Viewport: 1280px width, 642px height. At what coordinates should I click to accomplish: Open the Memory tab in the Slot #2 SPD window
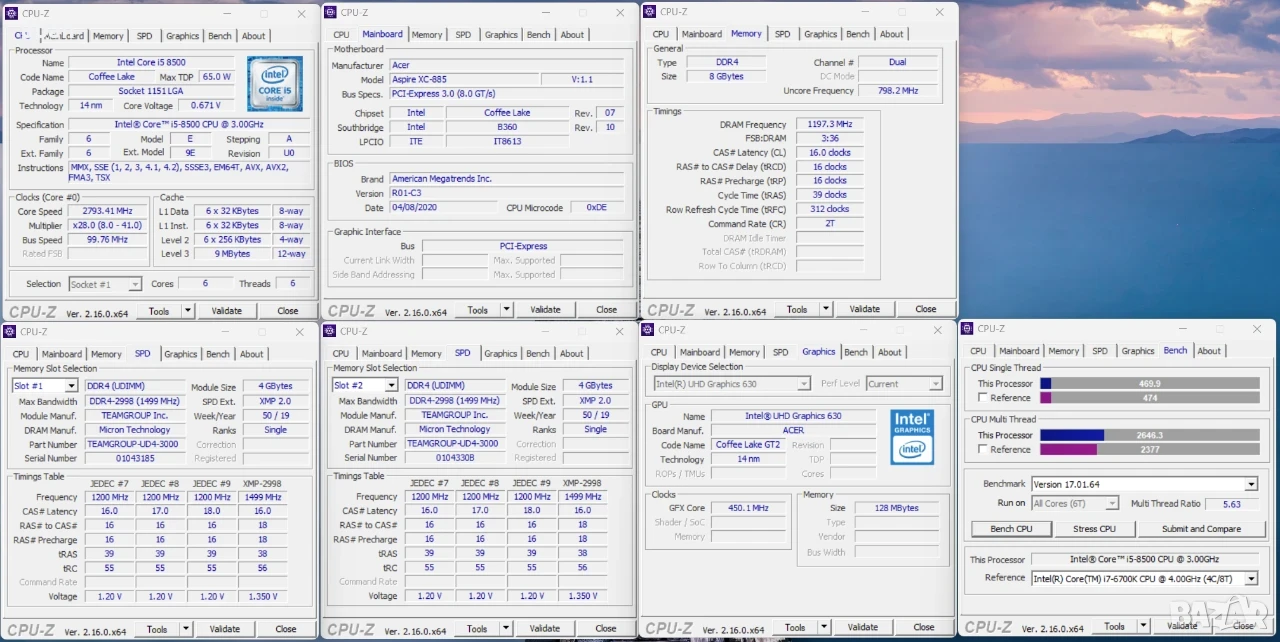pyautogui.click(x=426, y=354)
